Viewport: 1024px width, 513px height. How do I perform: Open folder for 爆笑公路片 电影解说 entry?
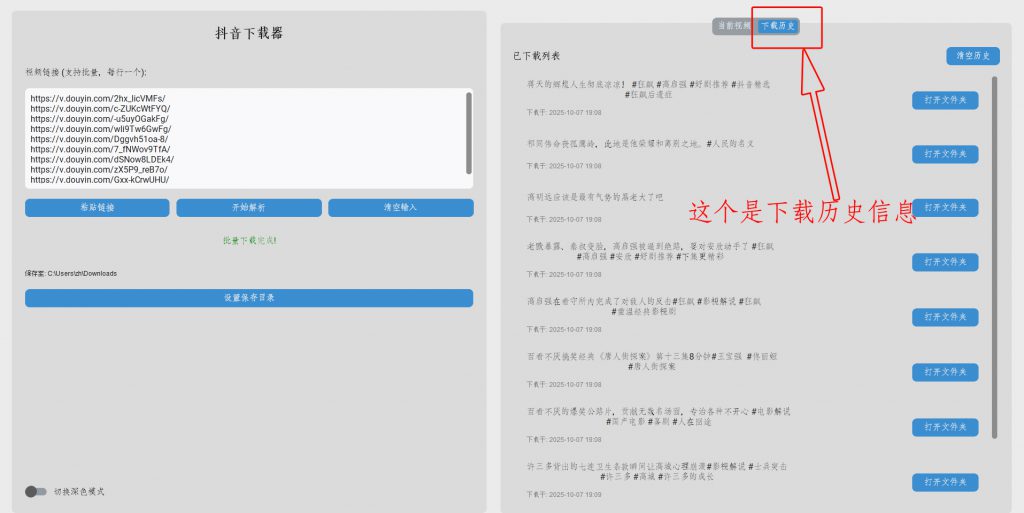[944, 427]
